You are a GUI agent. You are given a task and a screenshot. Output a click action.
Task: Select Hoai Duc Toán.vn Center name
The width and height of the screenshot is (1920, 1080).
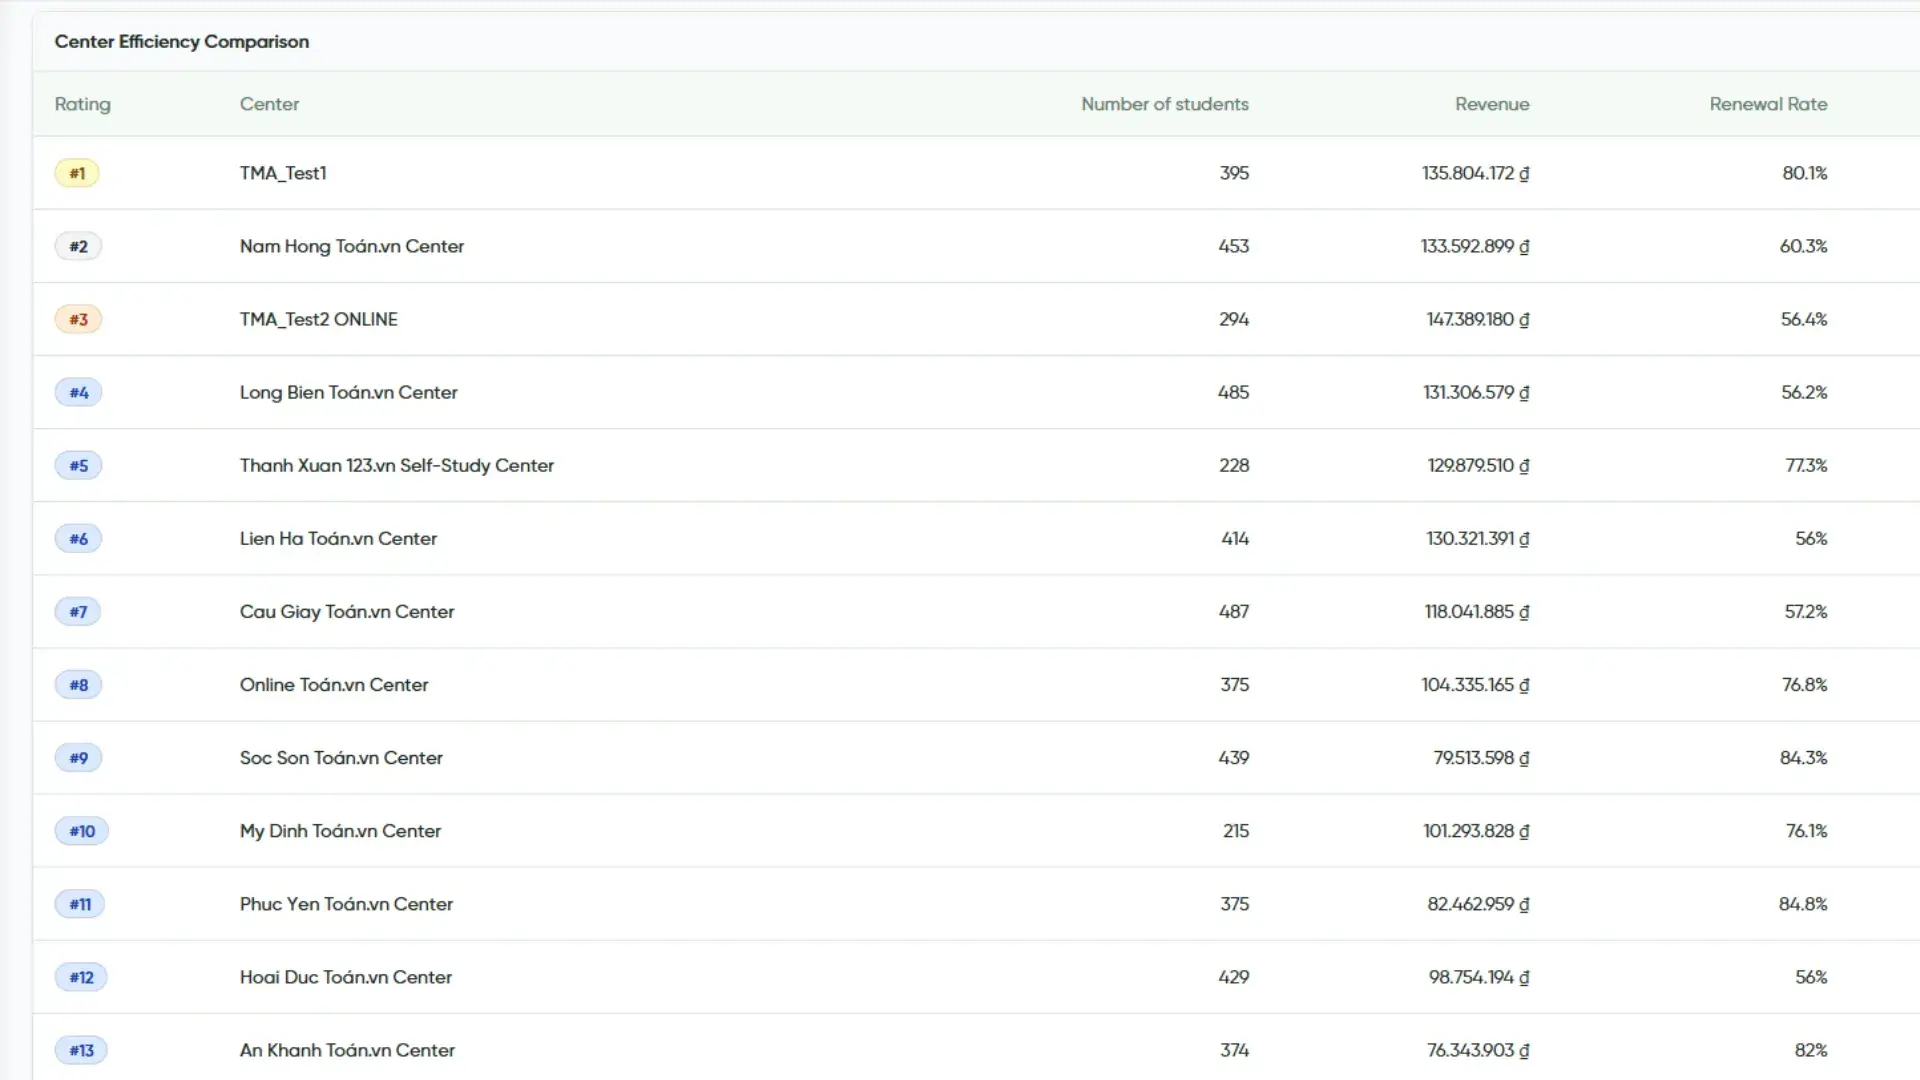click(345, 977)
